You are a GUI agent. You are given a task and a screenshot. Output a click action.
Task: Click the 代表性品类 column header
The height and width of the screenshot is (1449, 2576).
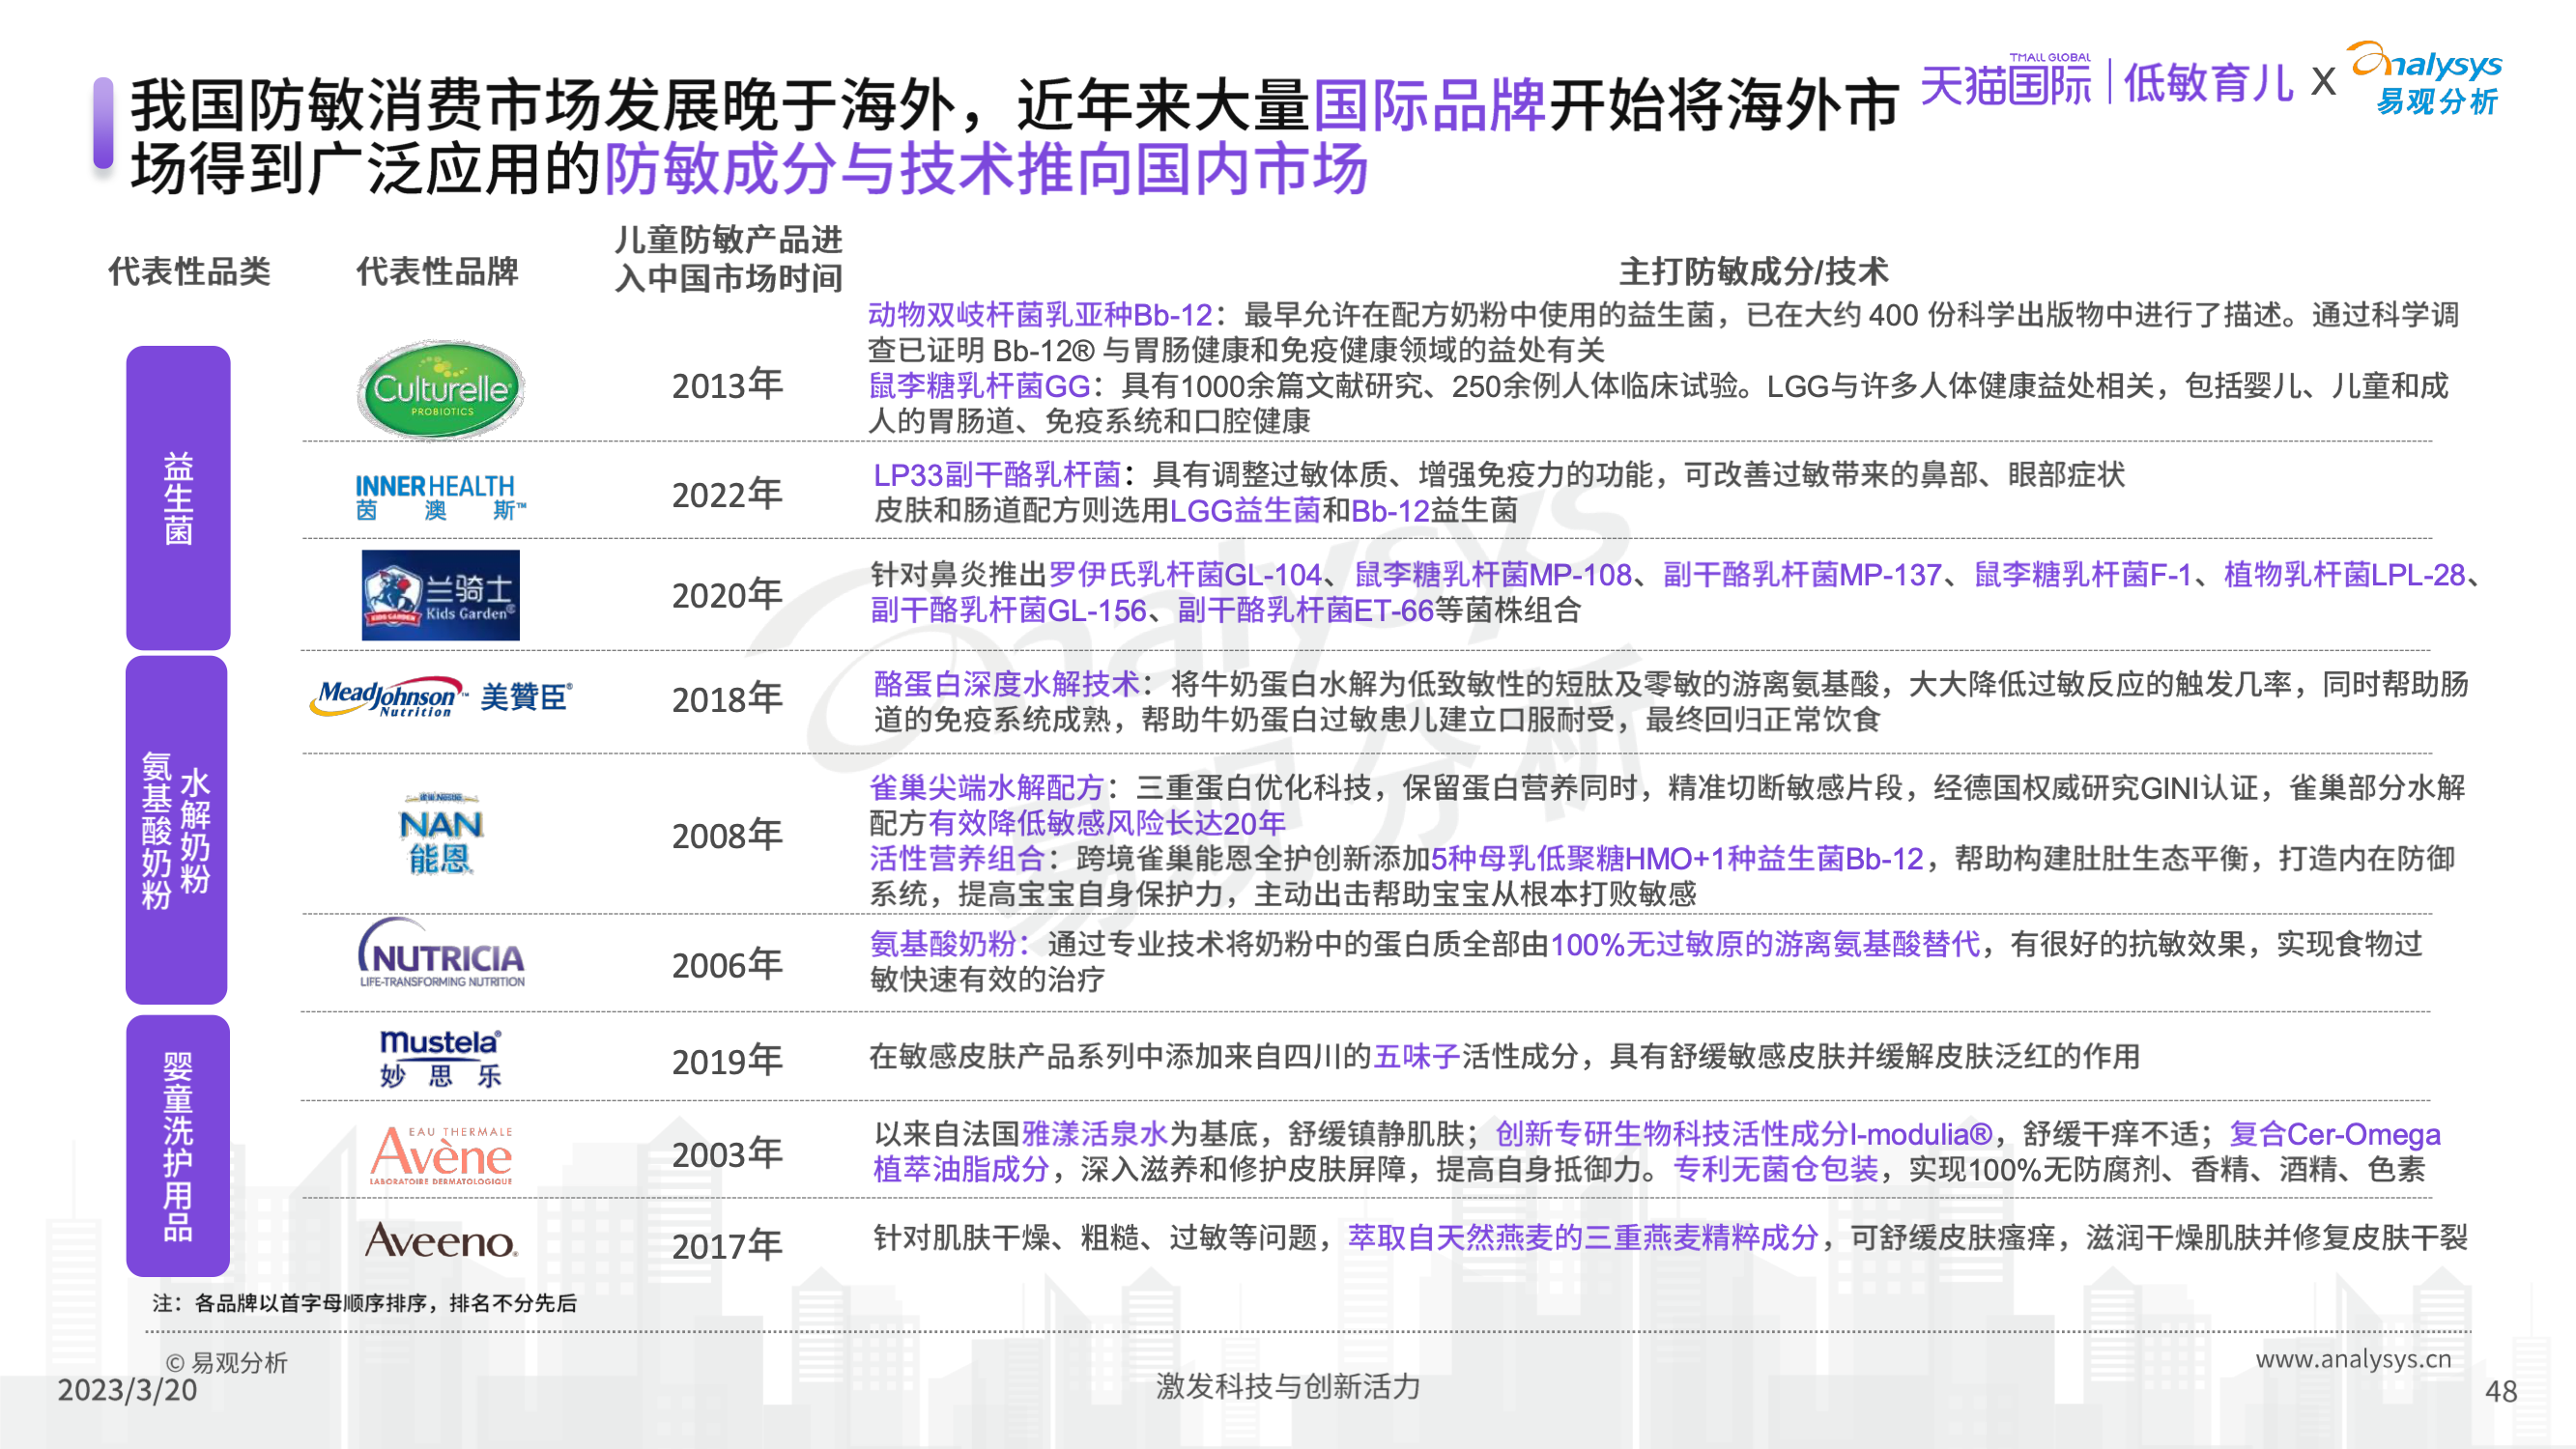coord(189,271)
